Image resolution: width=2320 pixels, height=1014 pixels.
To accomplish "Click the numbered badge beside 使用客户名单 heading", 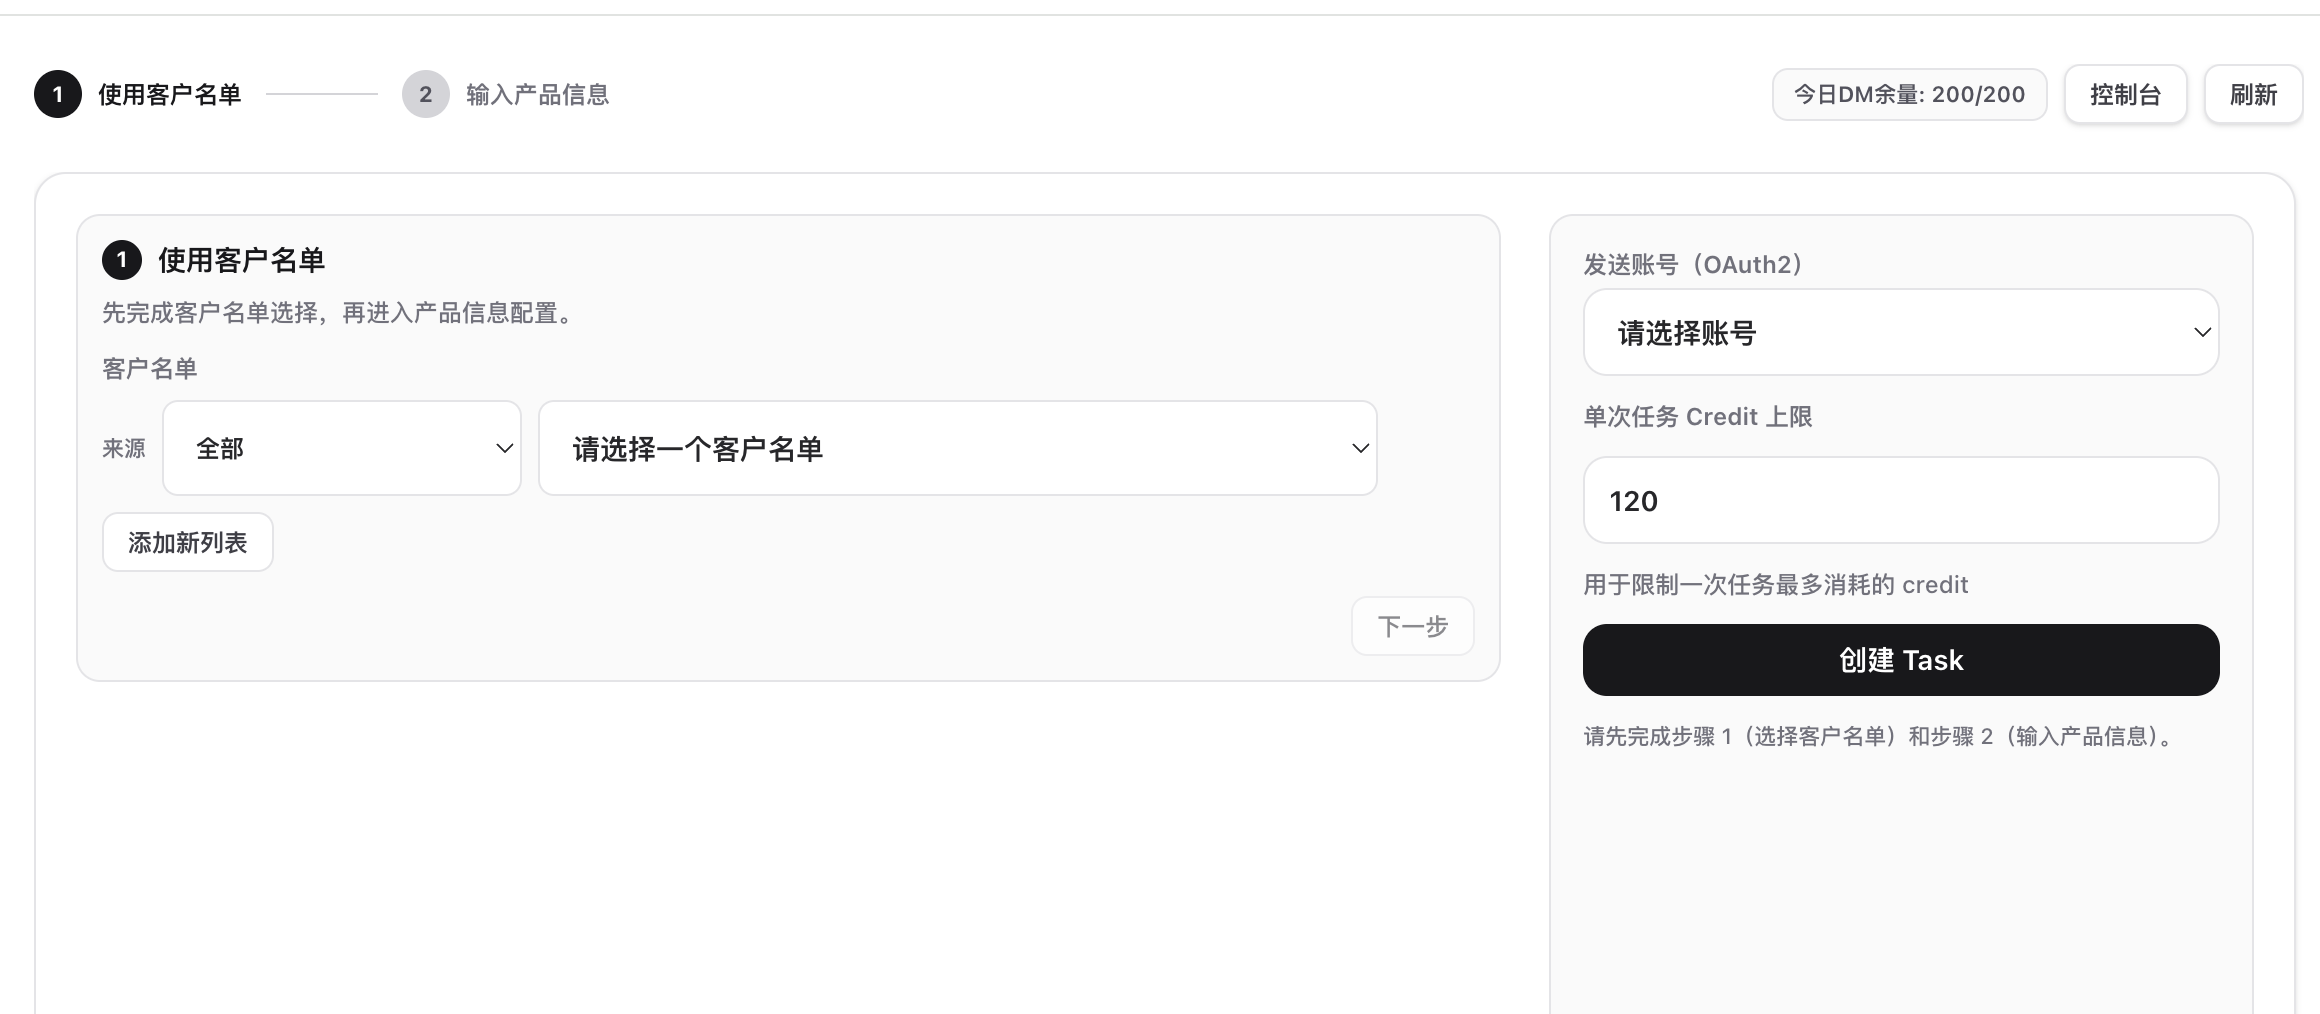I will pos(123,260).
